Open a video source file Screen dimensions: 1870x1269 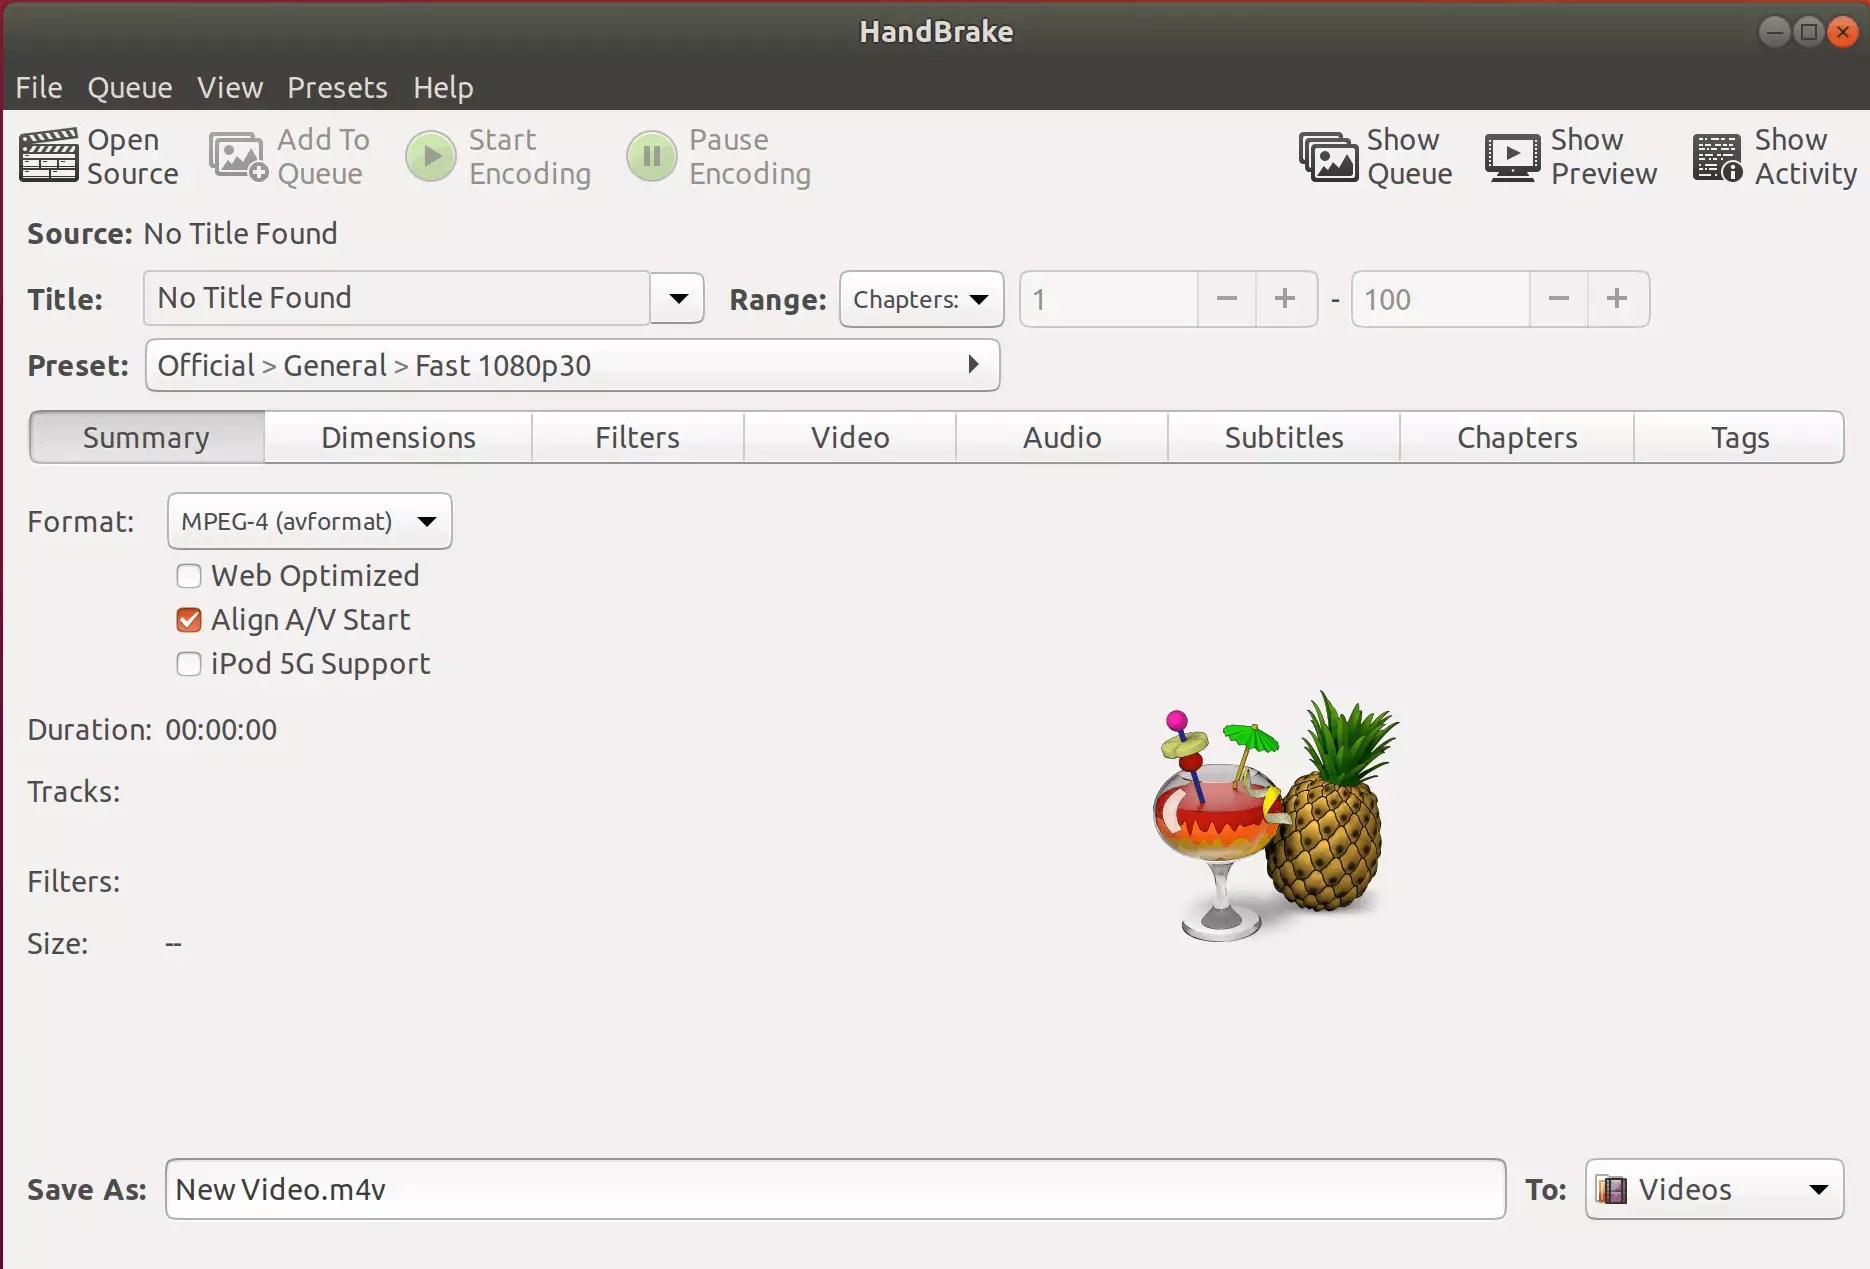click(x=97, y=156)
